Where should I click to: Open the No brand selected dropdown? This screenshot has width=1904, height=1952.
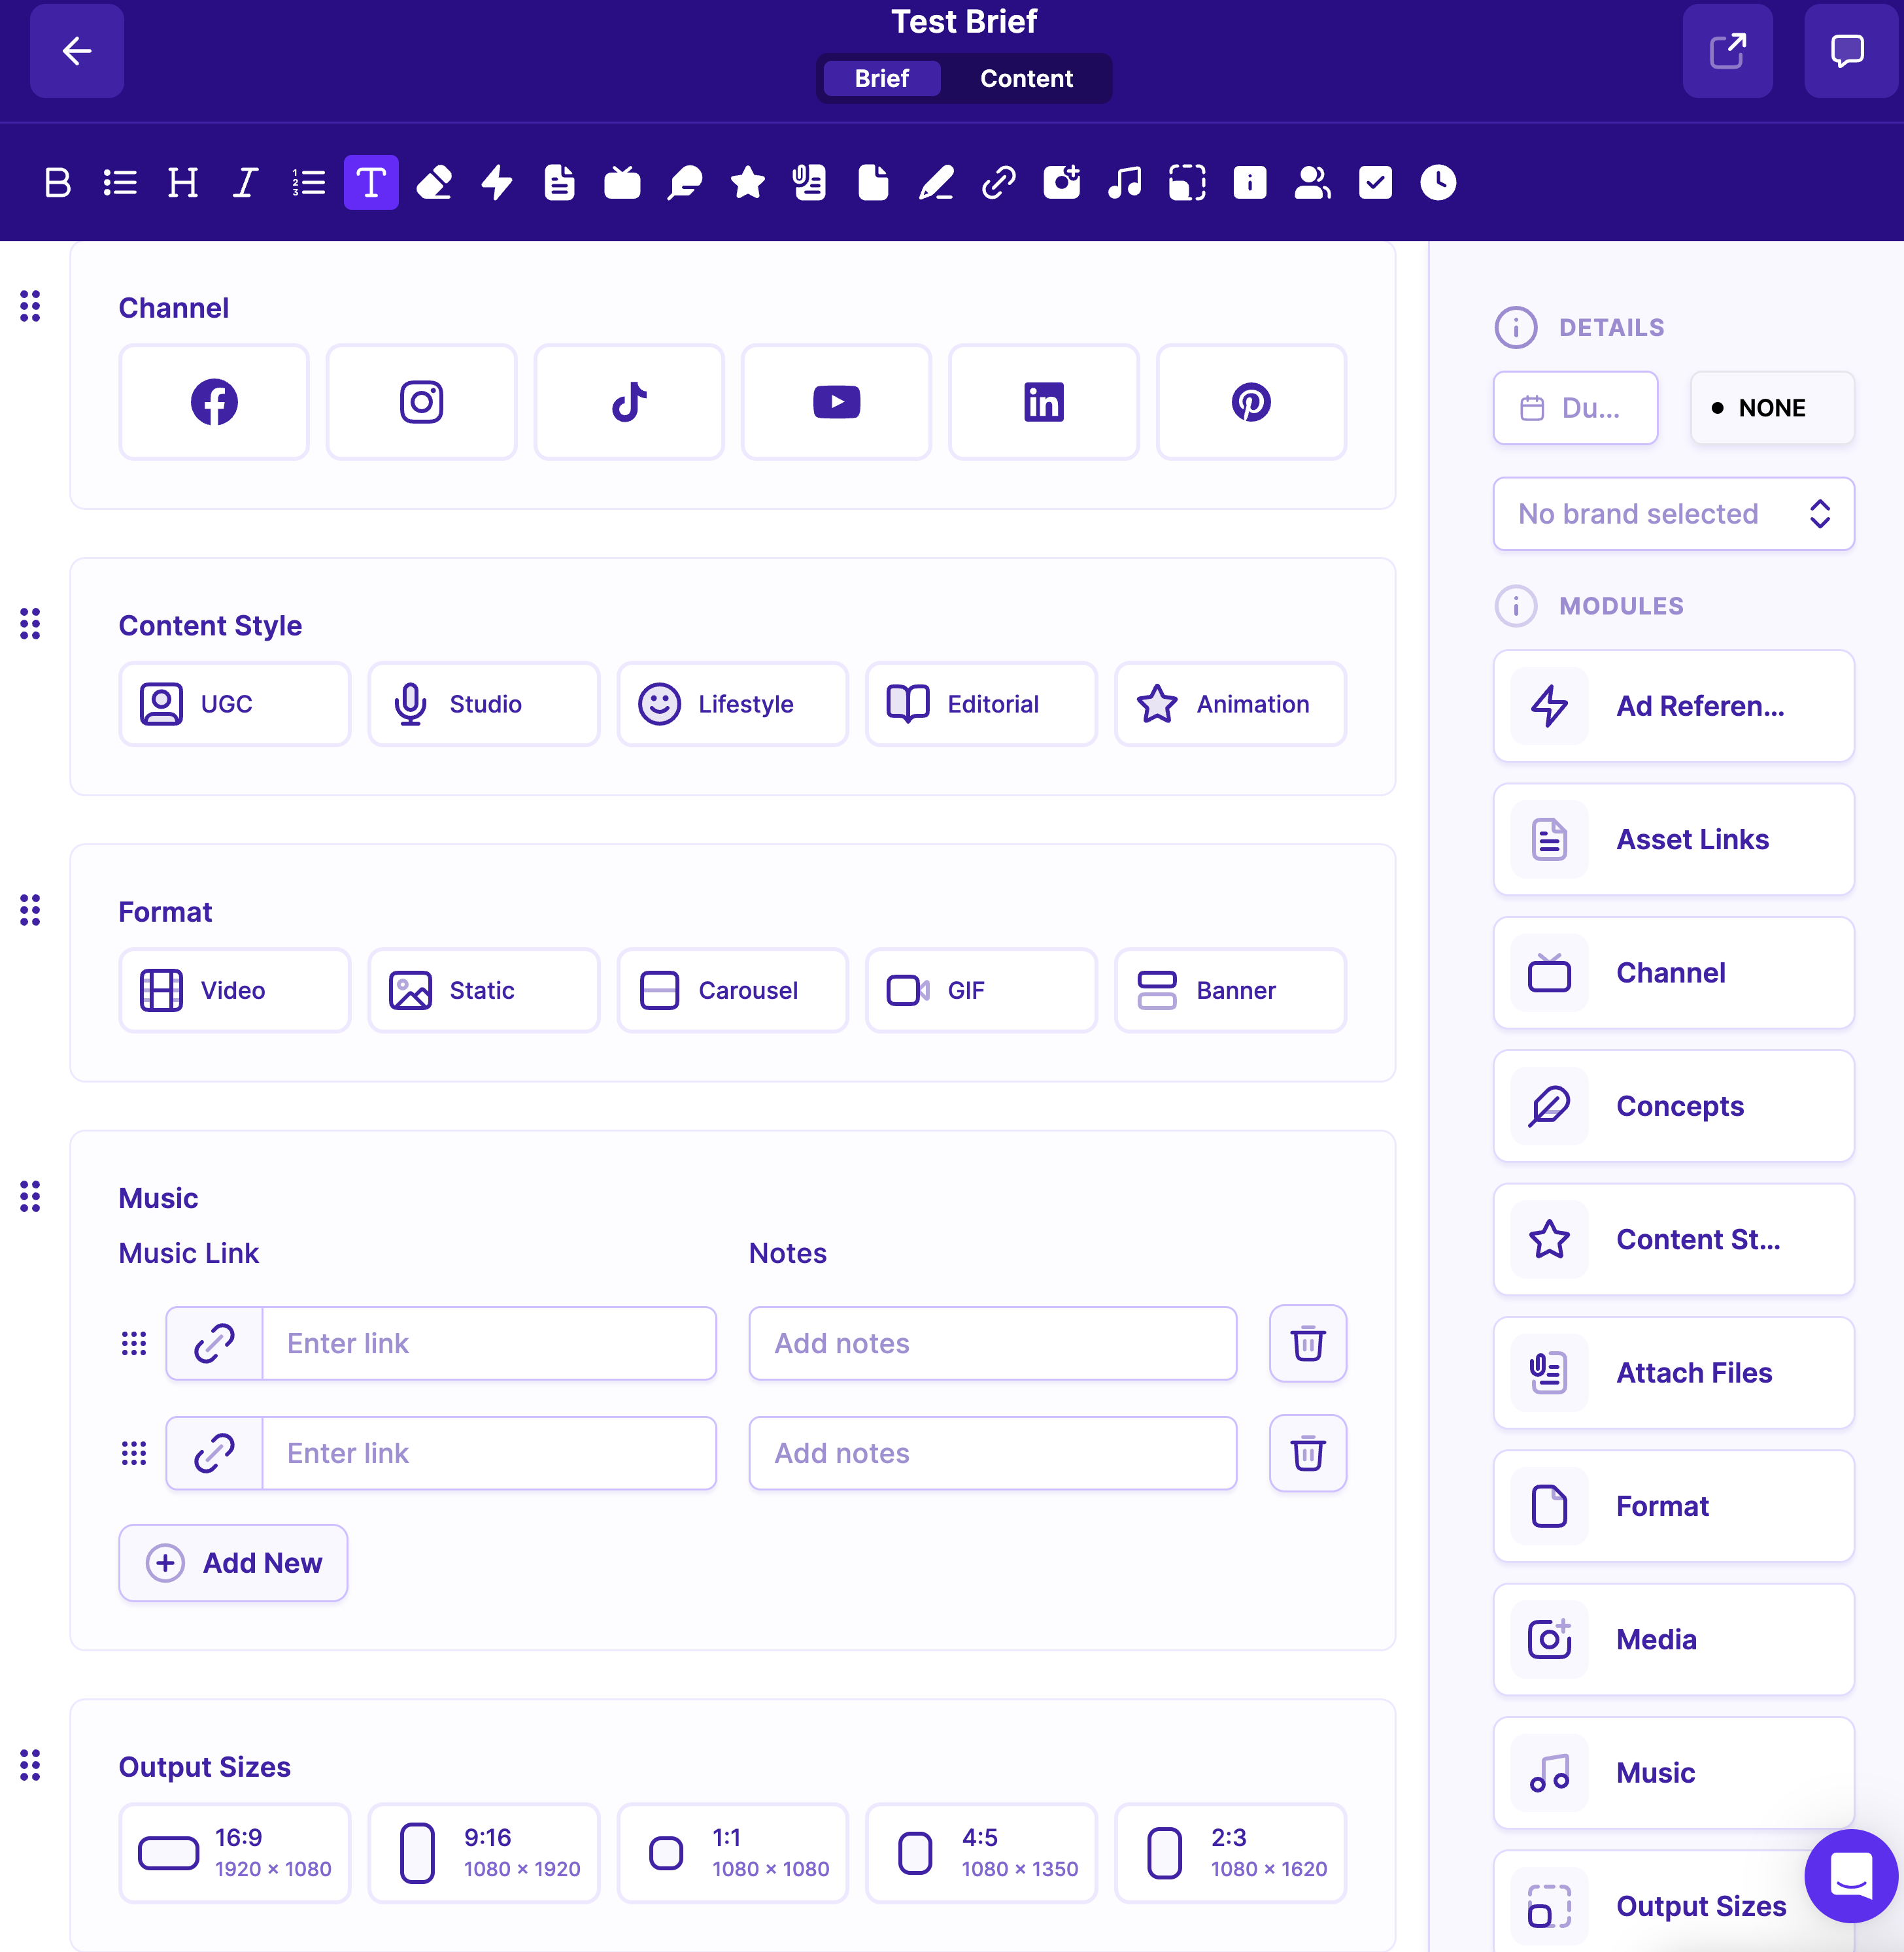1673,514
